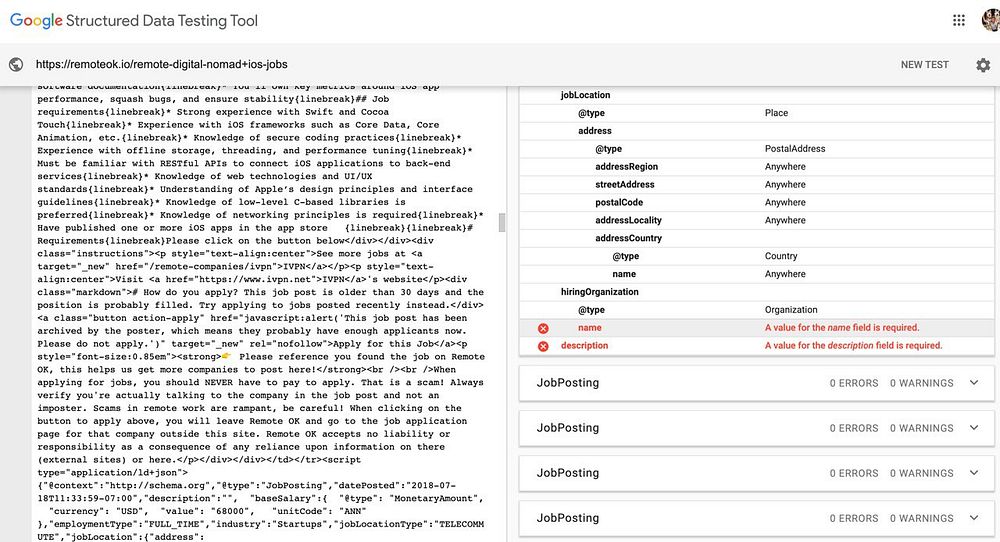Click the 'Country' type value

(781, 256)
